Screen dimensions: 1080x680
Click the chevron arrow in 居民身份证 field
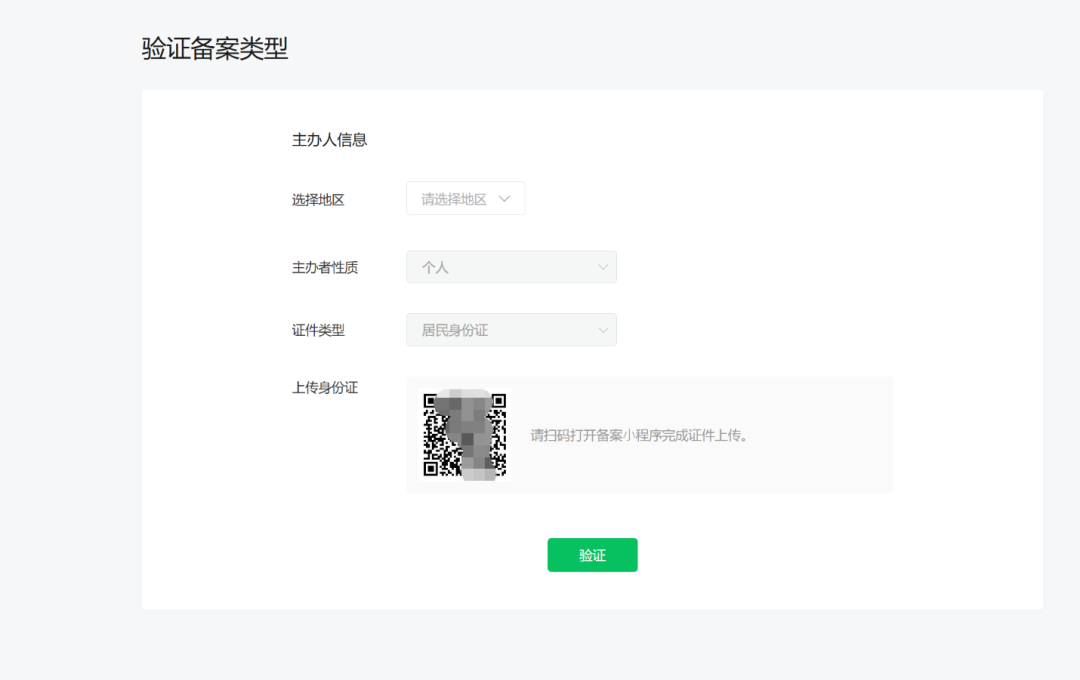pos(603,331)
